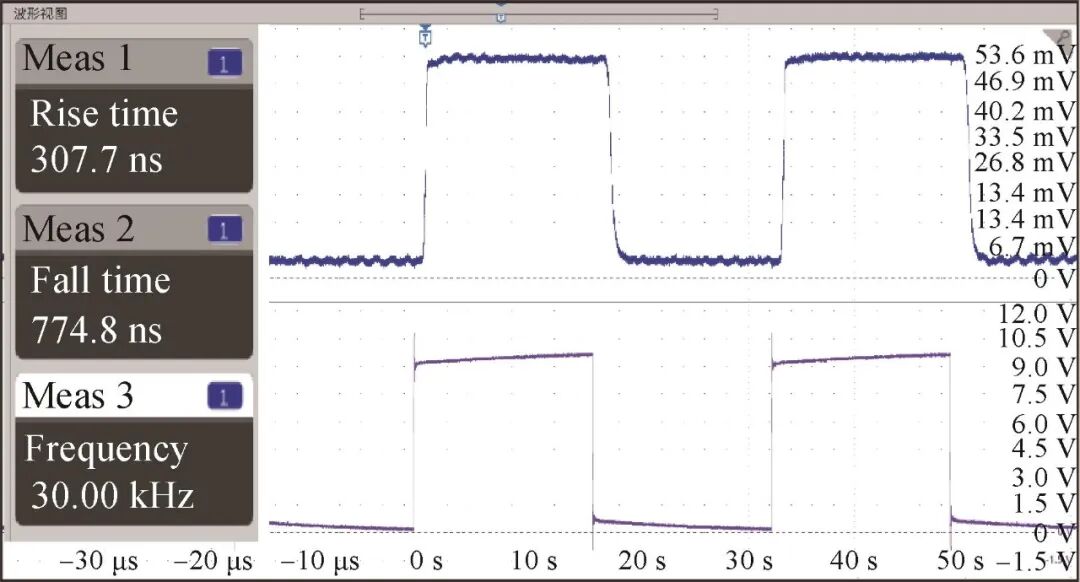Click the 33.5 mV scale label
The image size is (1080, 582).
tap(1024, 137)
